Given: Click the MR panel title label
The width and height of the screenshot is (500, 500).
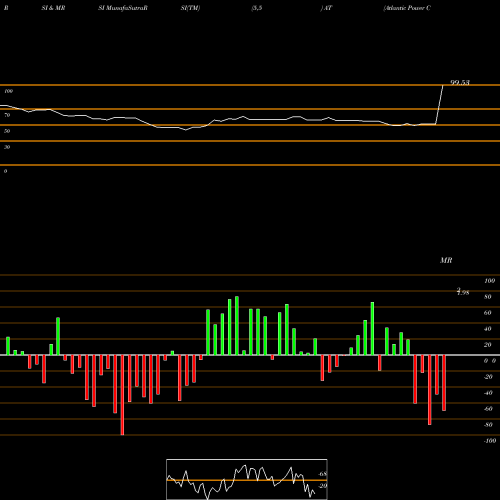Looking at the screenshot, I should 446,260.
